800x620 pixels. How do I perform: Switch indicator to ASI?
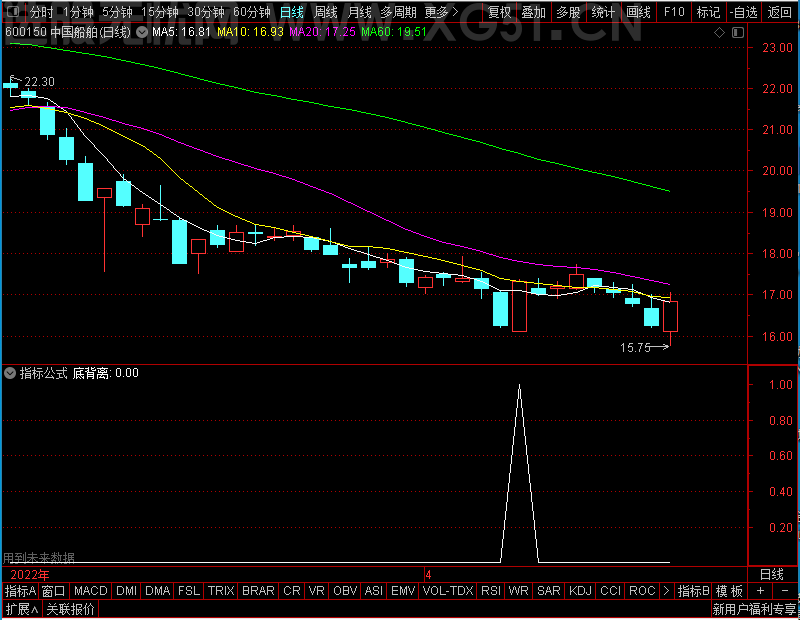pos(373,591)
